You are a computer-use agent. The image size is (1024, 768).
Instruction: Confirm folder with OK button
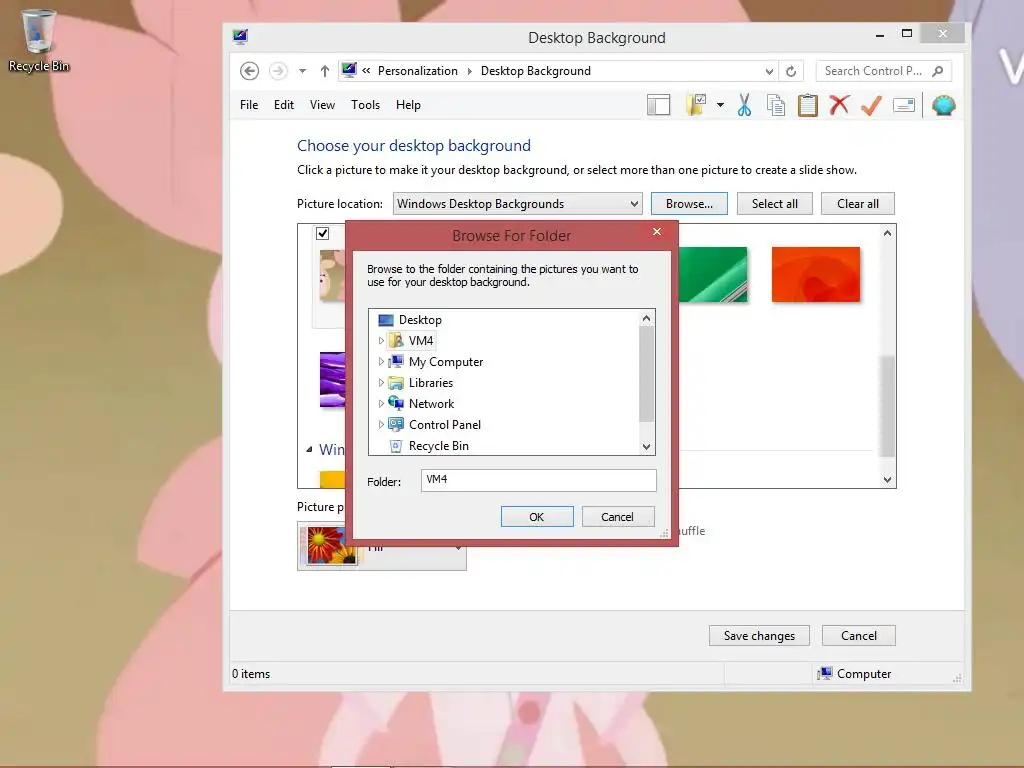(x=537, y=517)
